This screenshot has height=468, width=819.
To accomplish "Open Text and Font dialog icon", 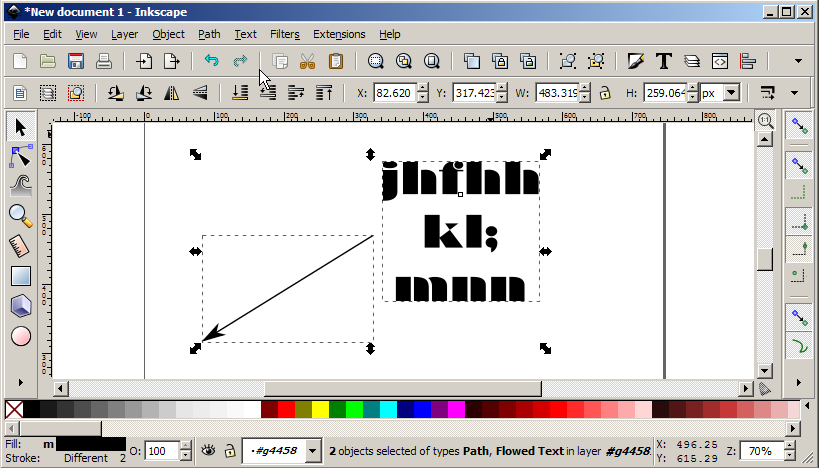I will (x=664, y=61).
